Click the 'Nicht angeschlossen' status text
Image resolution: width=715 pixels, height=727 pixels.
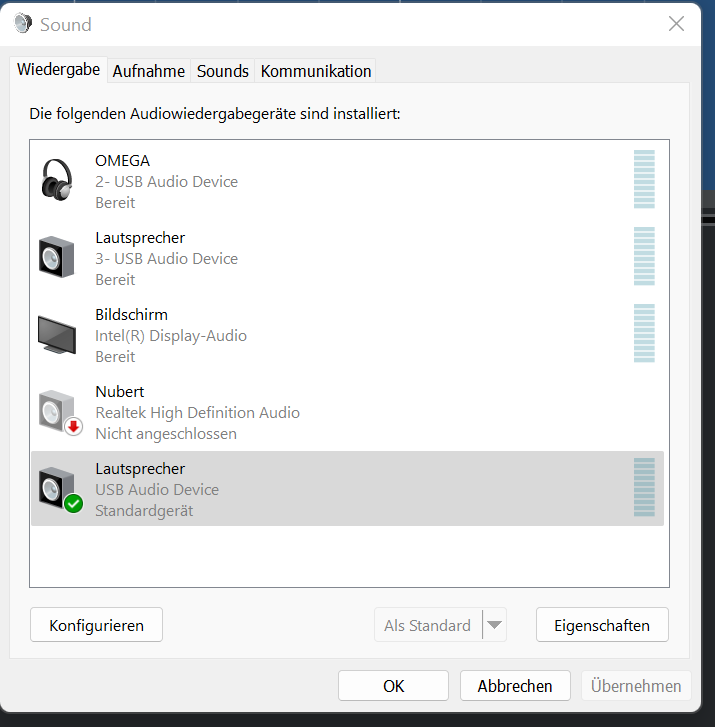point(166,434)
